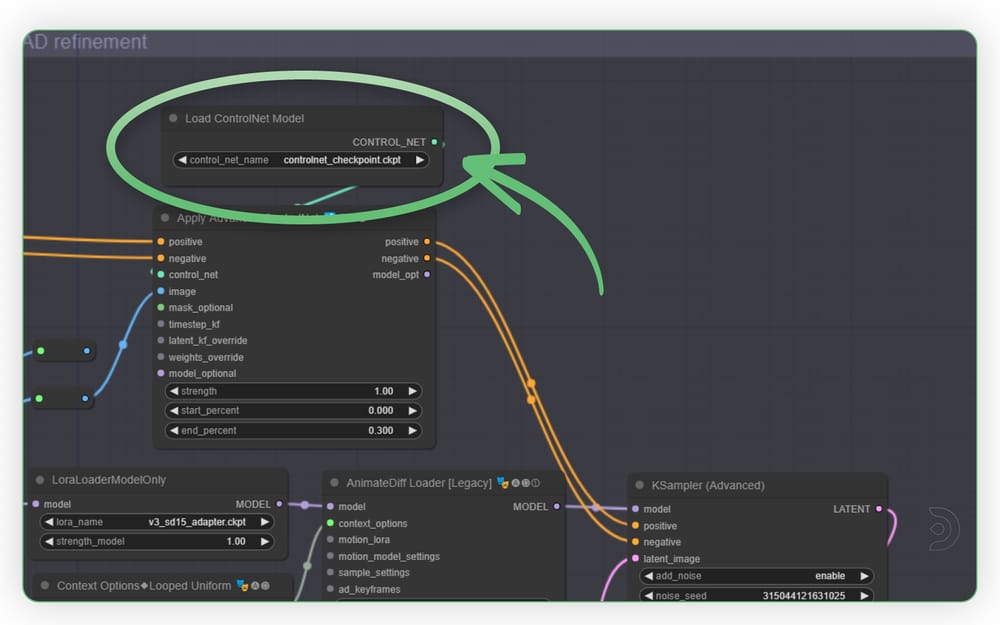1000x625 pixels.
Task: Click the model input socket of KSampler (Advanced)
Action: 636,508
